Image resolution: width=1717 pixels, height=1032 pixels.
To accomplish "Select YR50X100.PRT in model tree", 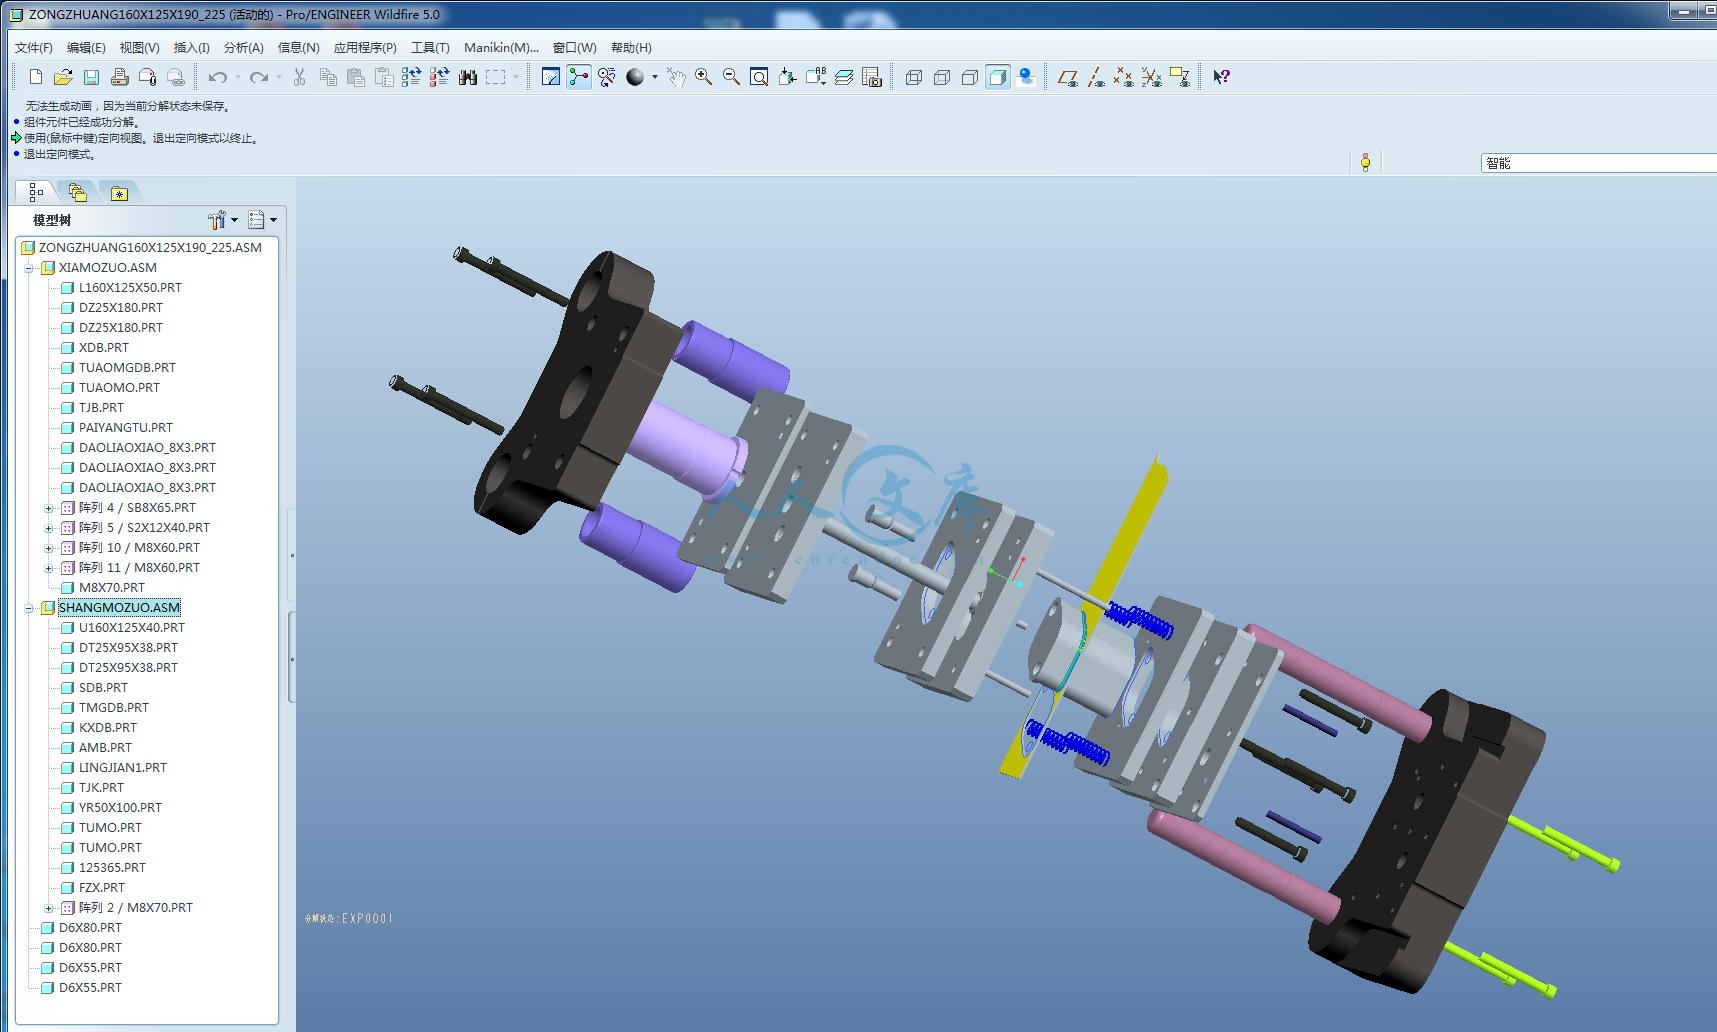I will click(x=120, y=808).
